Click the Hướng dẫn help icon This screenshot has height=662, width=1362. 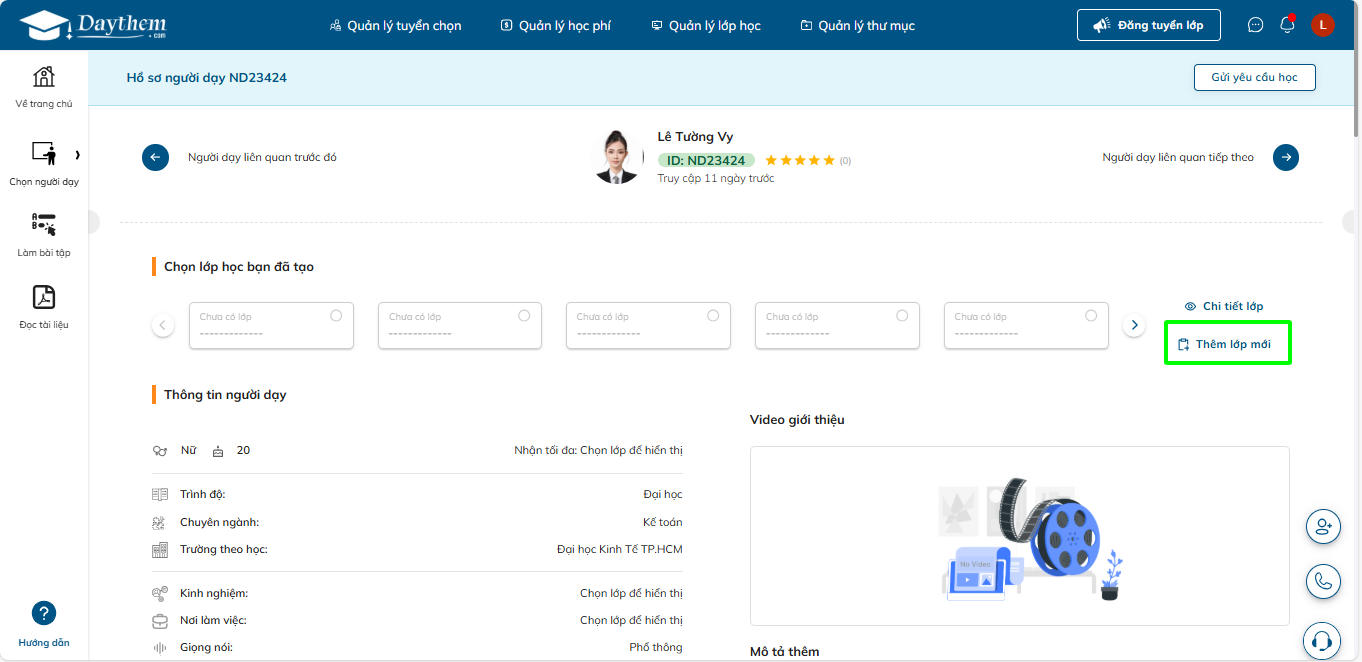click(x=44, y=613)
